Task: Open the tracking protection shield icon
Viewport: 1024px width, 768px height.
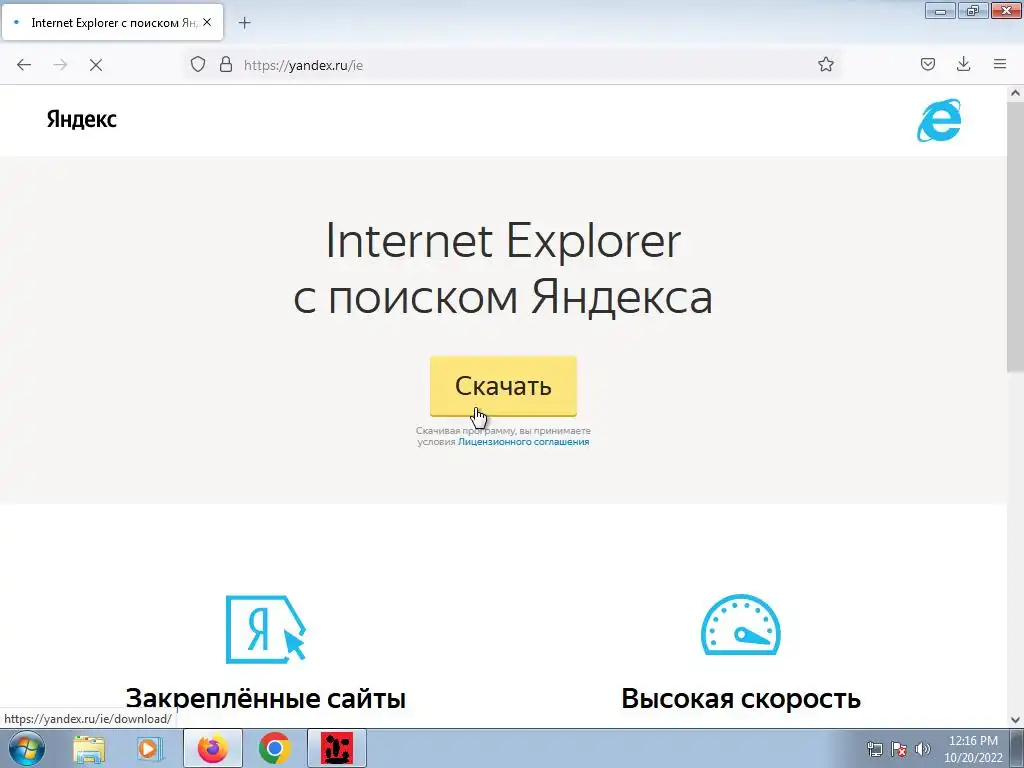Action: (x=198, y=65)
